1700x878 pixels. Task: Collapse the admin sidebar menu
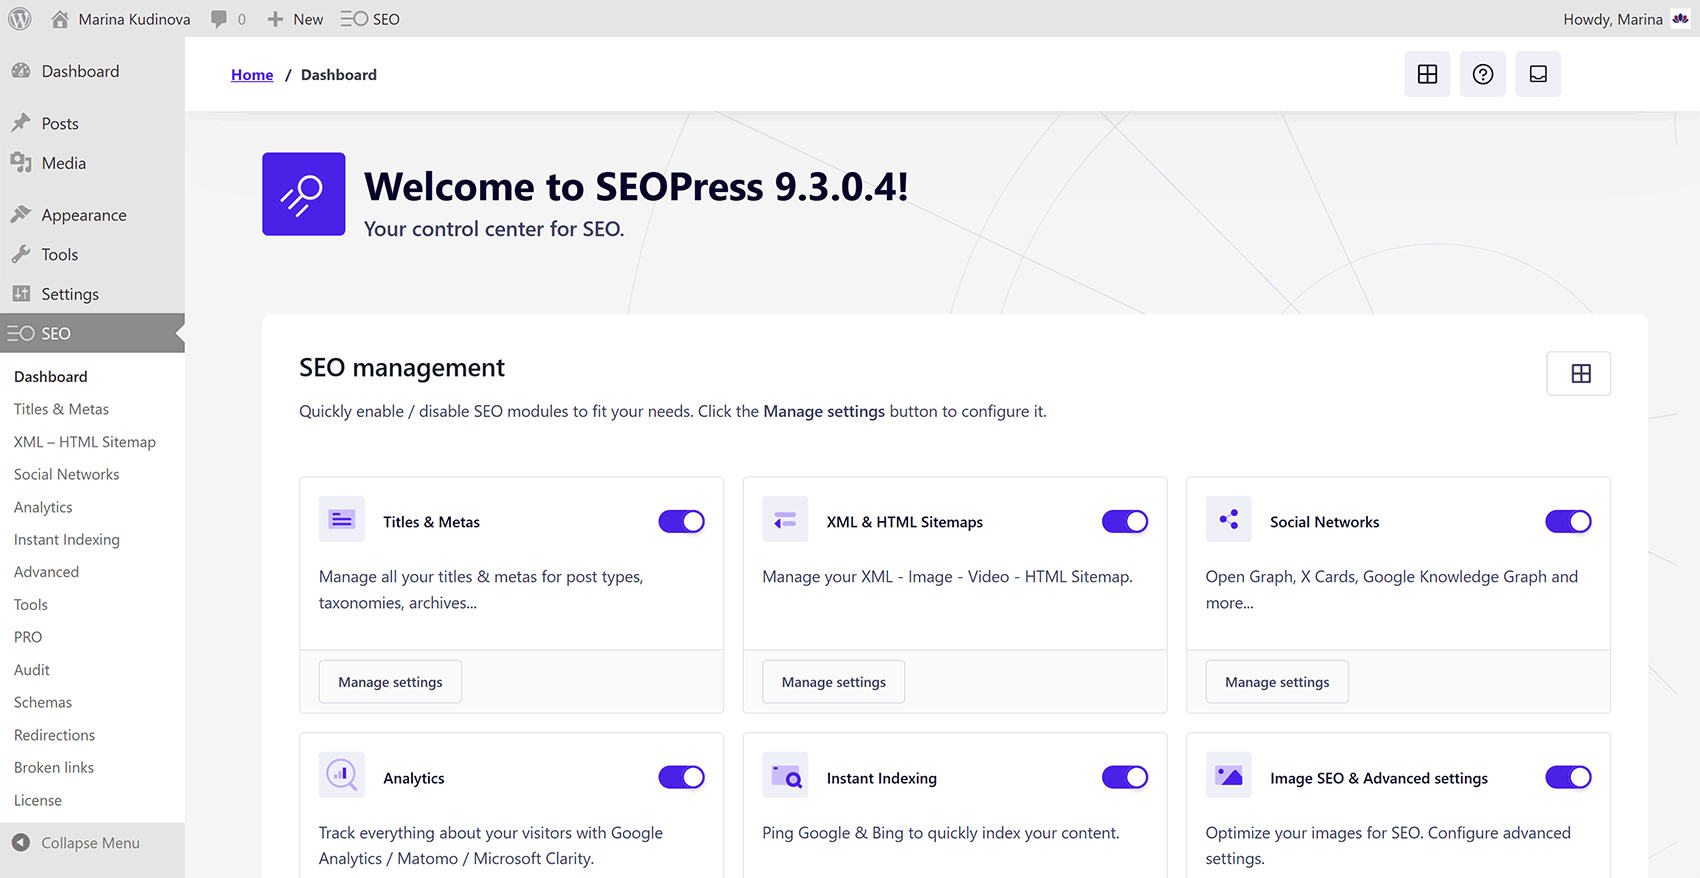92,843
